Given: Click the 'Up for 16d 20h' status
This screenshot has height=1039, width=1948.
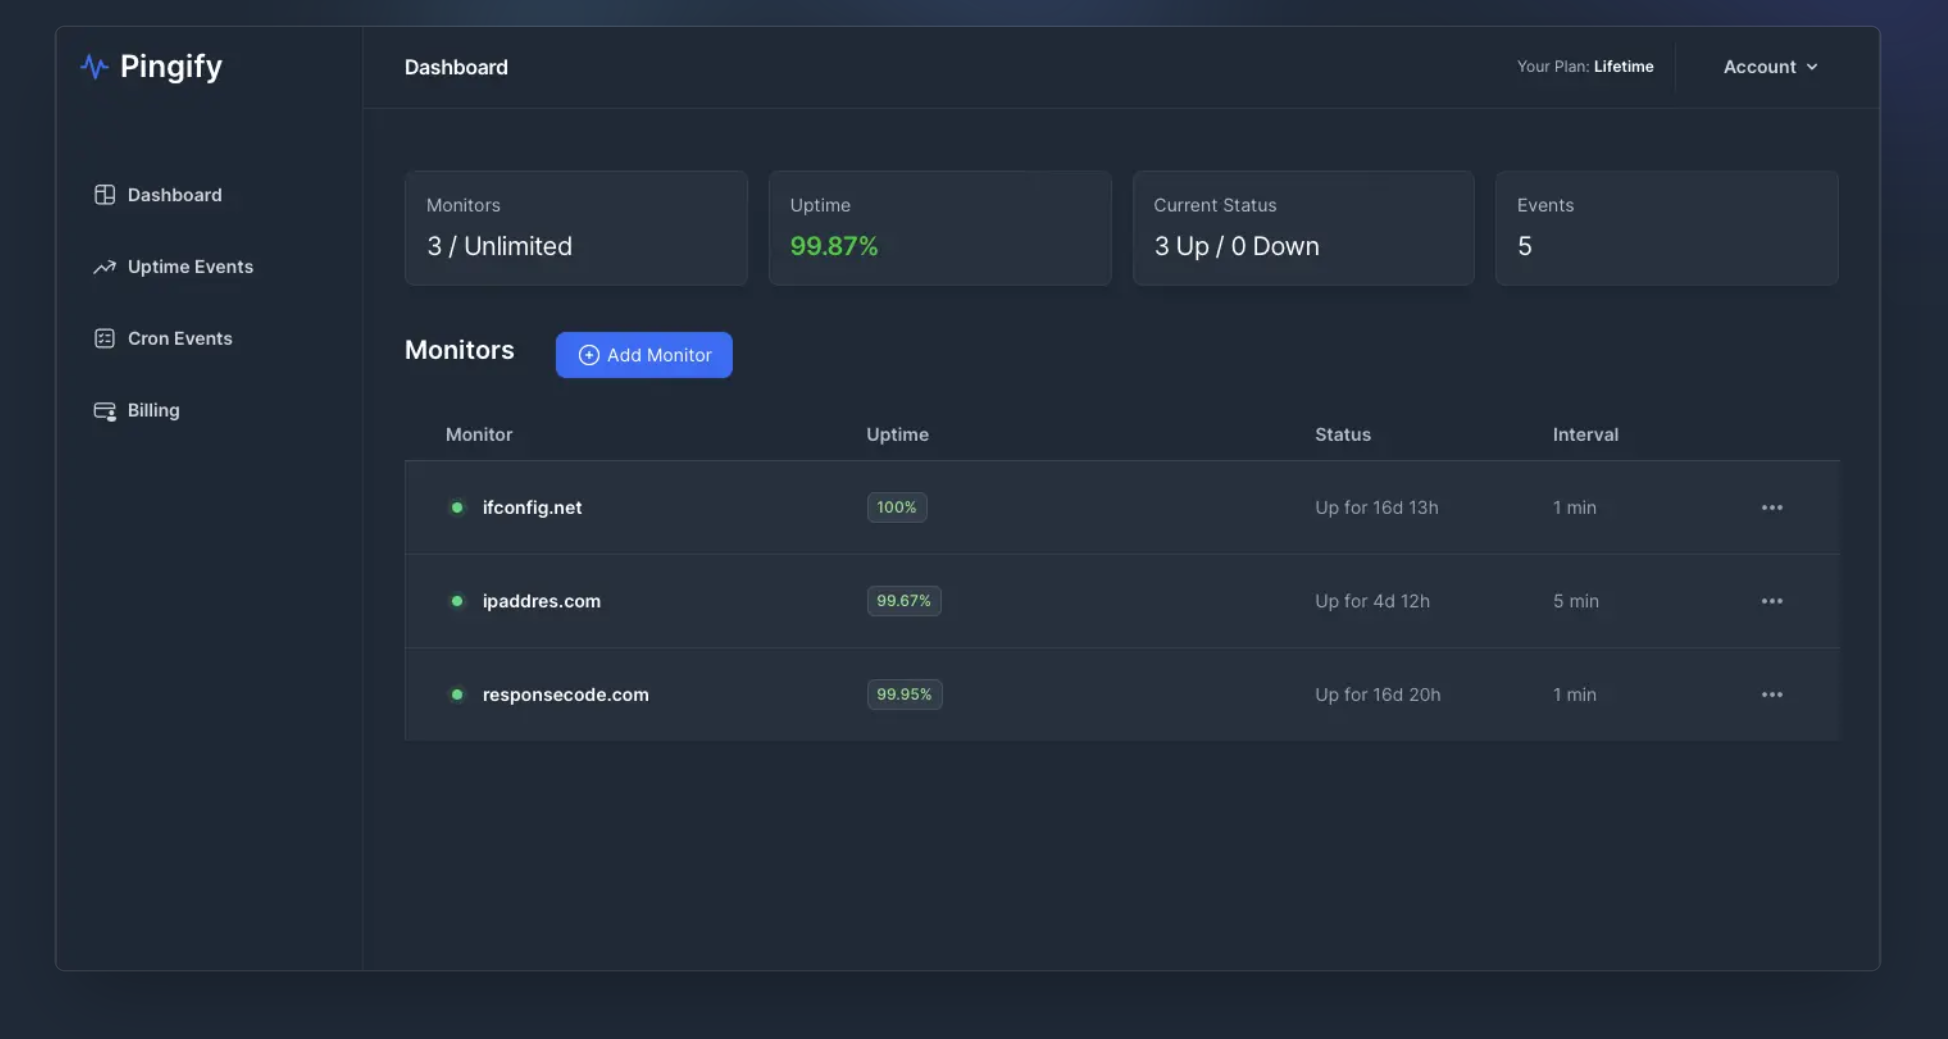Looking at the screenshot, I should (x=1377, y=694).
